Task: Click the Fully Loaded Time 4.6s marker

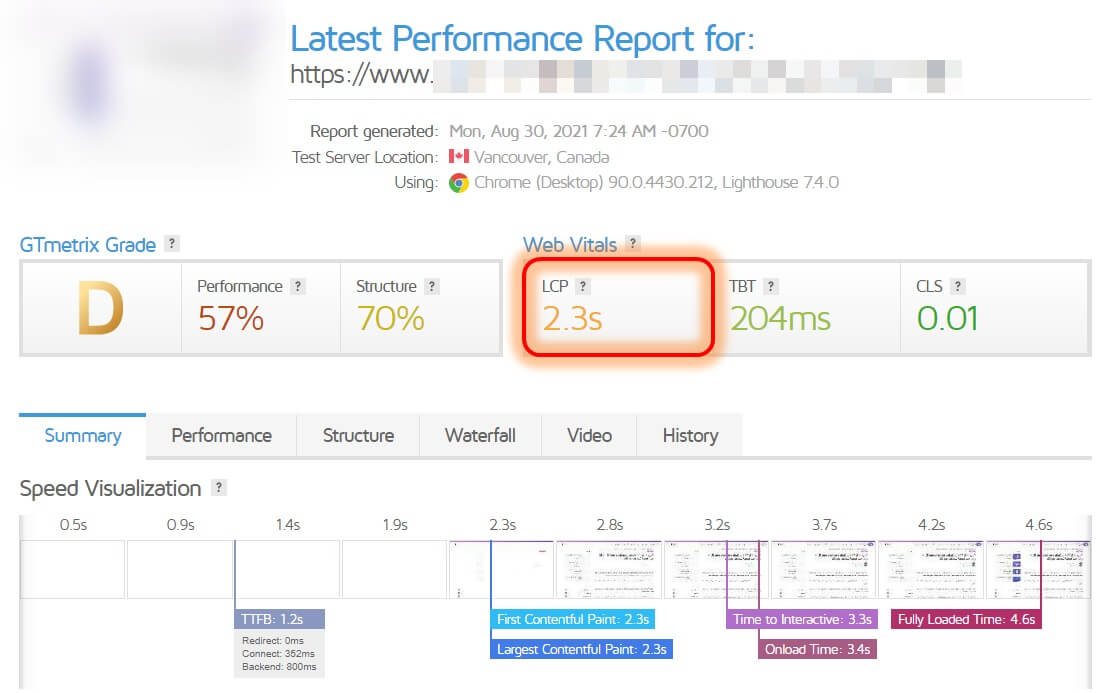Action: [966, 619]
